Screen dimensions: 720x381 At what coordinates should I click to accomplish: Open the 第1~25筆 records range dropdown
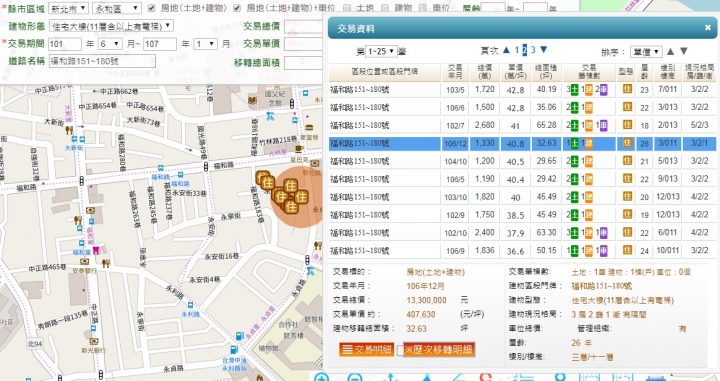tap(381, 51)
